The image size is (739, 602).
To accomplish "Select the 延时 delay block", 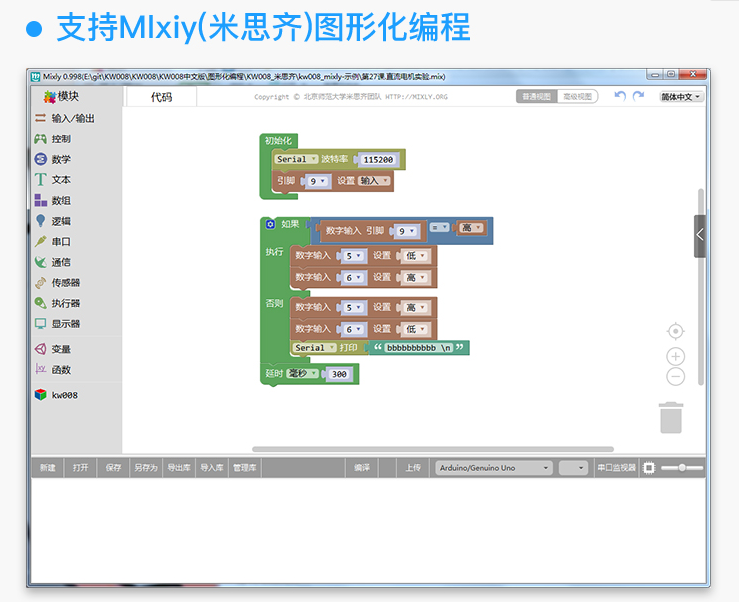I will pyautogui.click(x=310, y=374).
